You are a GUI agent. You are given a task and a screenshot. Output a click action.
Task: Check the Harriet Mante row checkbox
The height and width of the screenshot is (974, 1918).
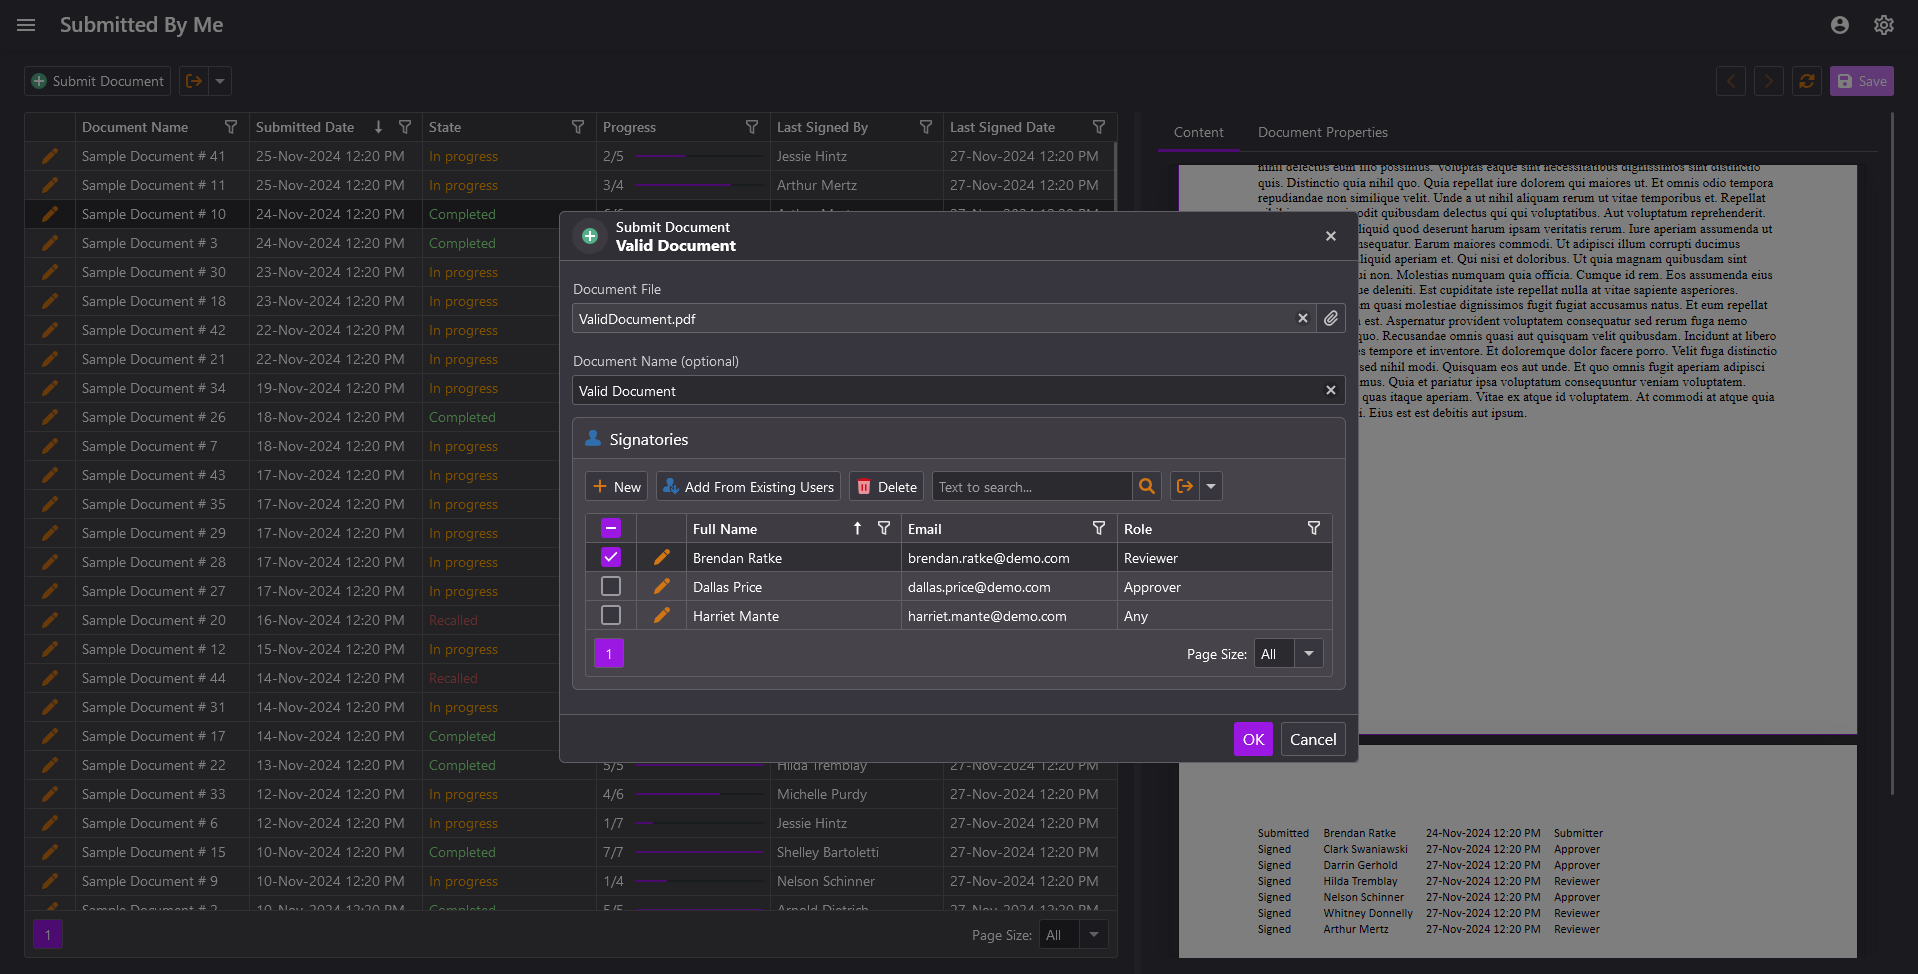coord(611,615)
